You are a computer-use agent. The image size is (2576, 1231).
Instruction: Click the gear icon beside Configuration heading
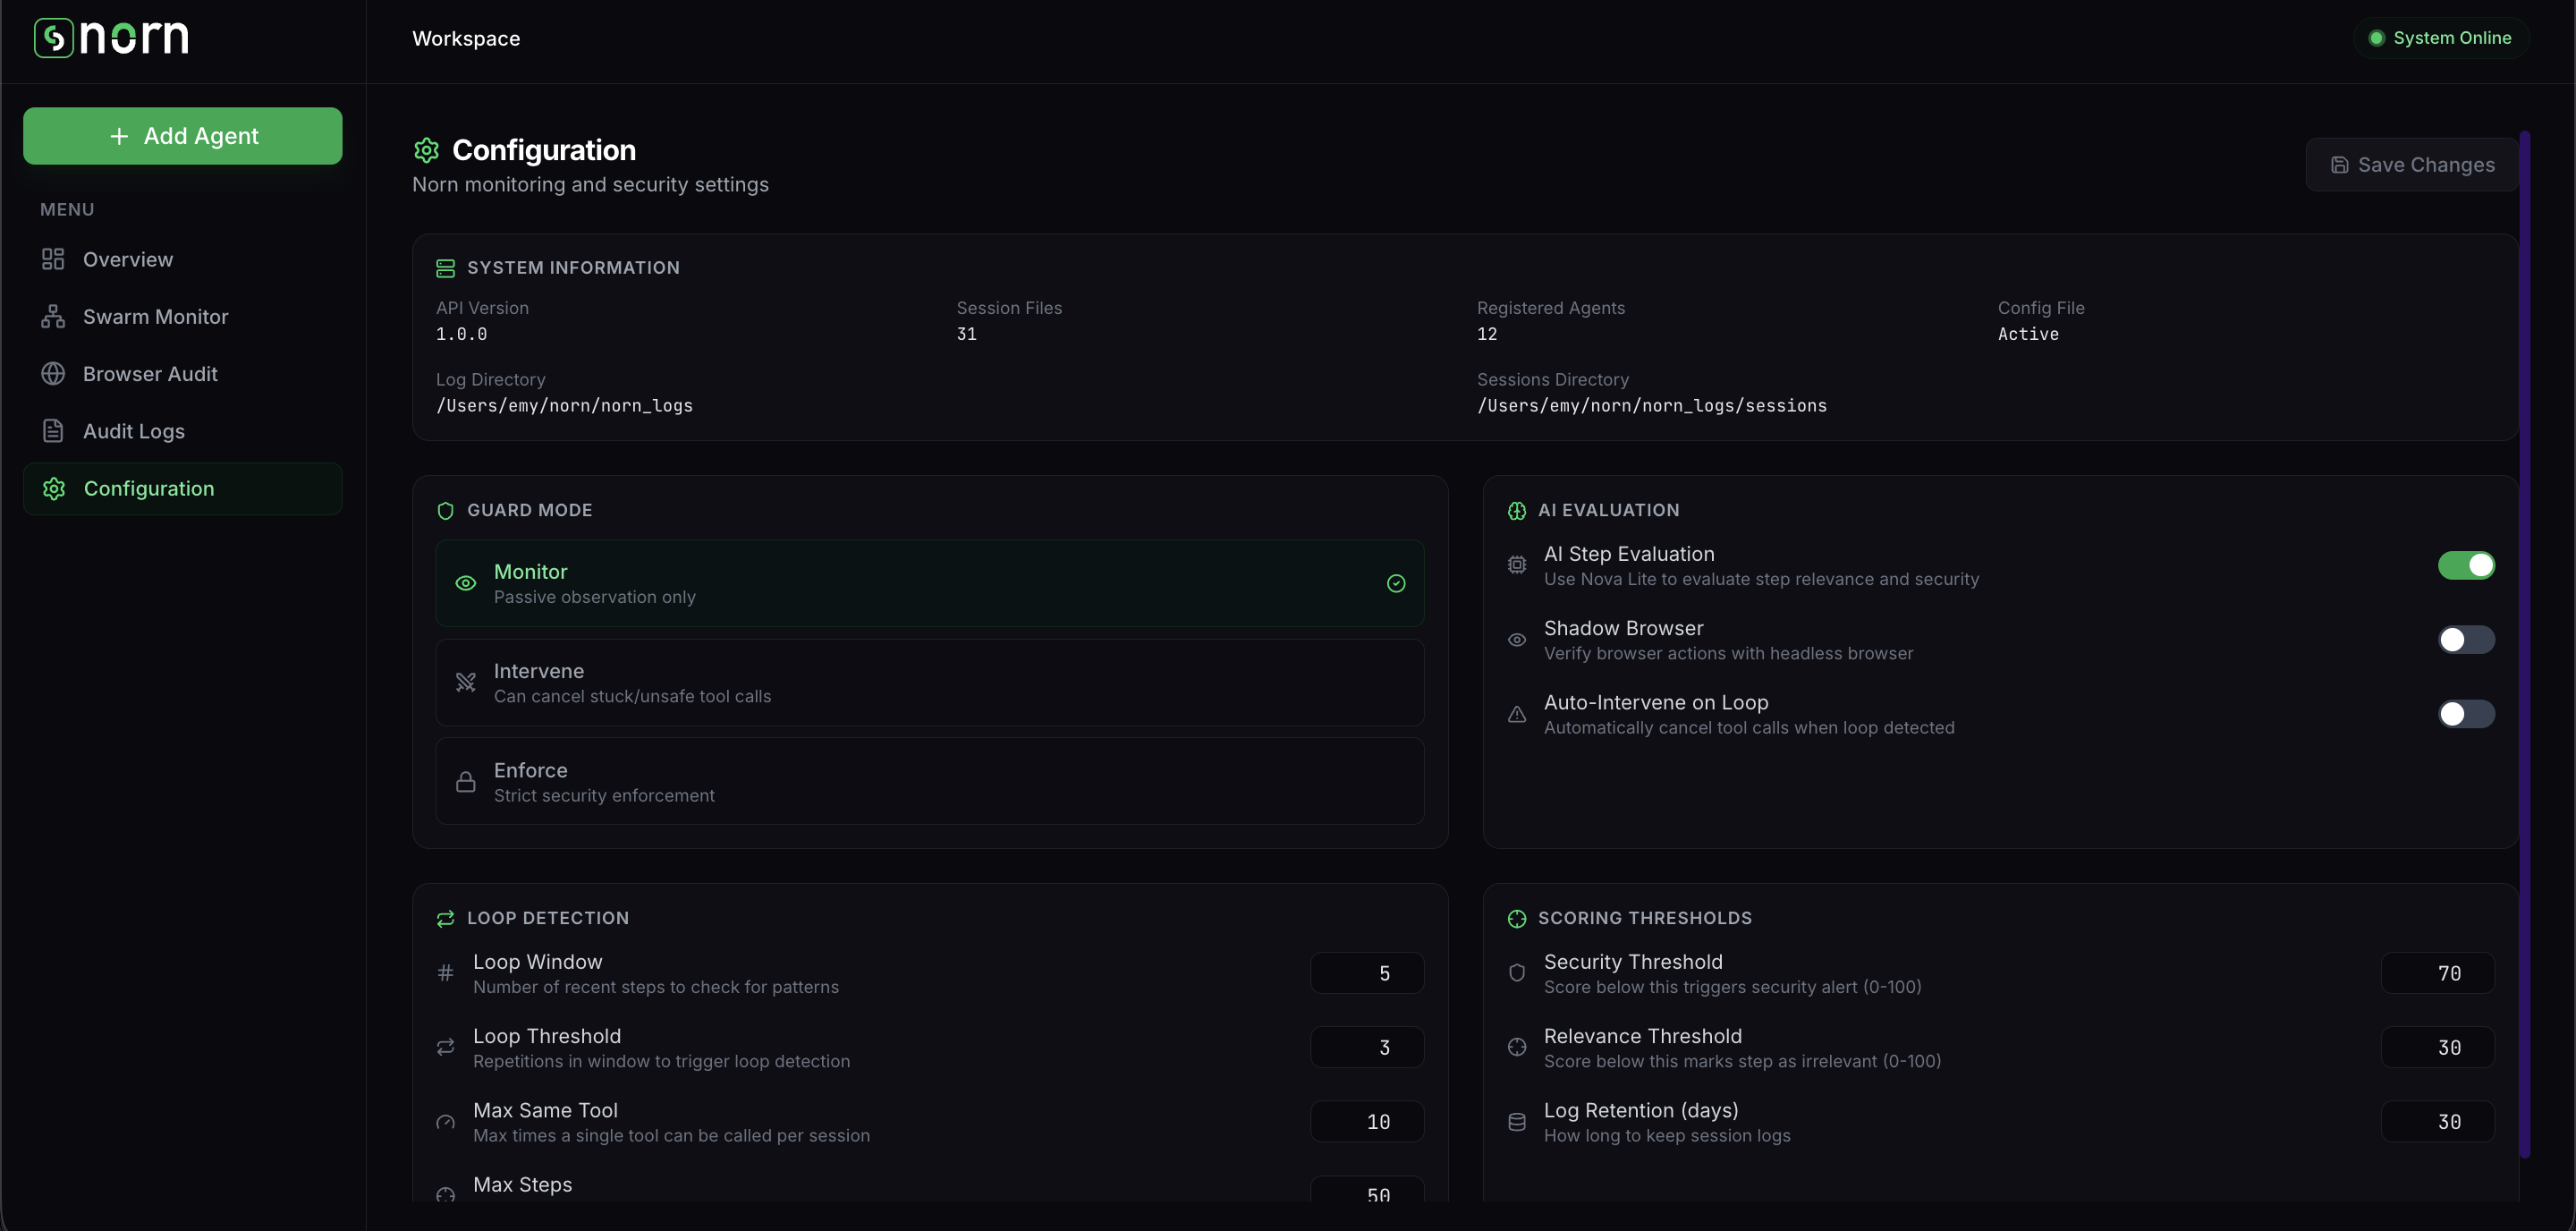point(427,150)
